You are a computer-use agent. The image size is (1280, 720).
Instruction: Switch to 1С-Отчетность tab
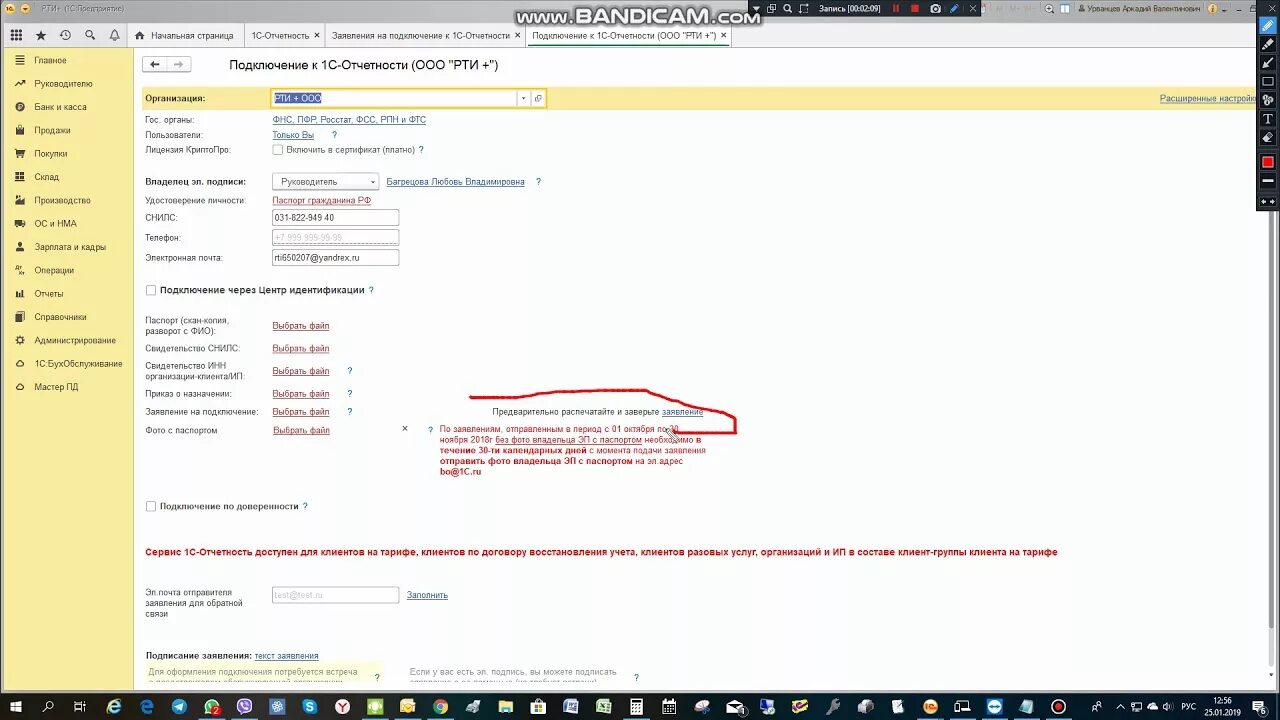(280, 35)
